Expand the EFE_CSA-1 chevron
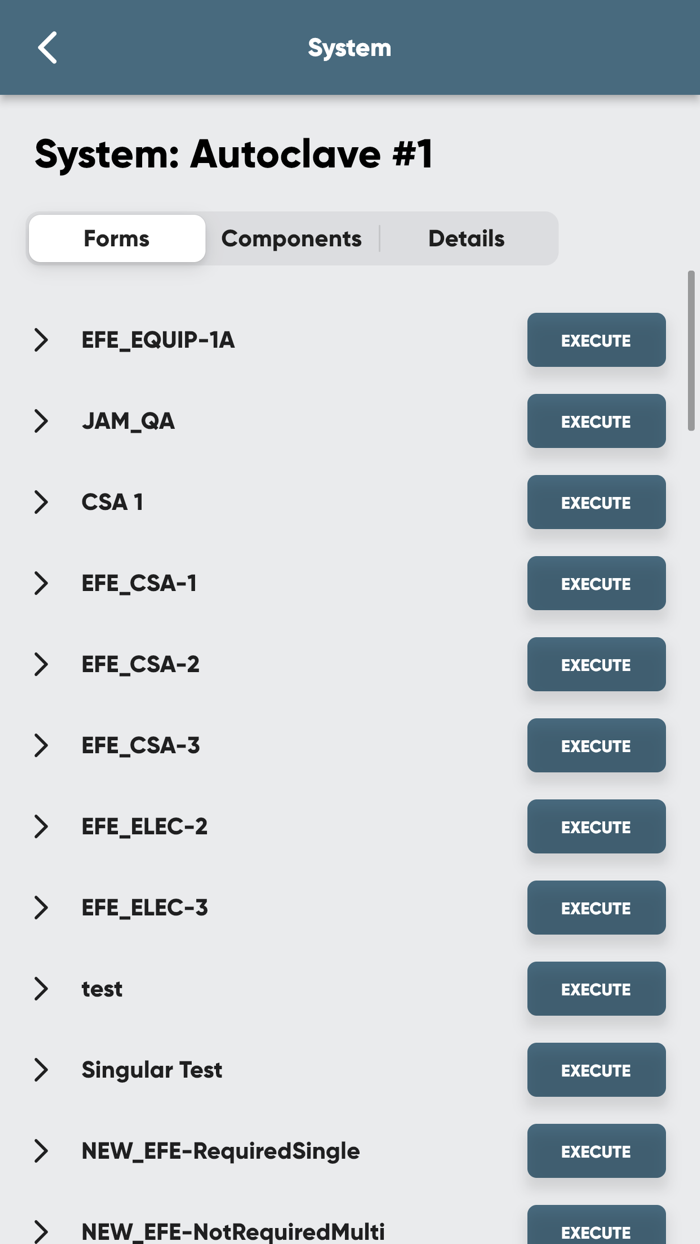Screen dimensions: 700x1244 41,583
